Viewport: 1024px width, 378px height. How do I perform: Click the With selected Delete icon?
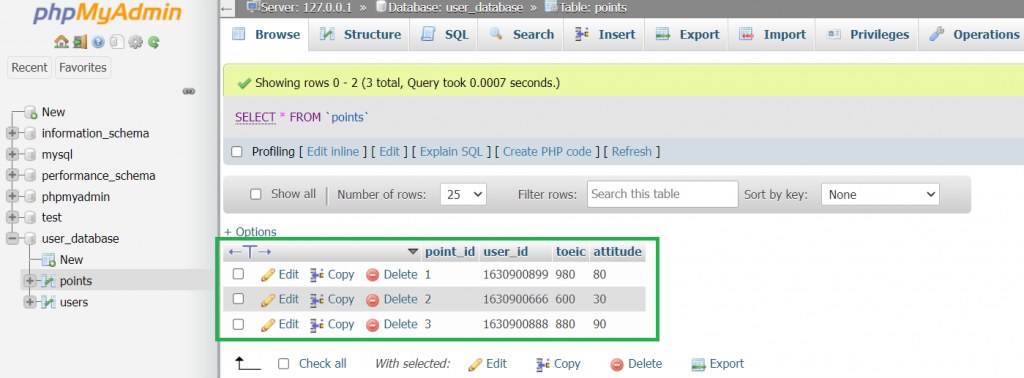click(616, 364)
